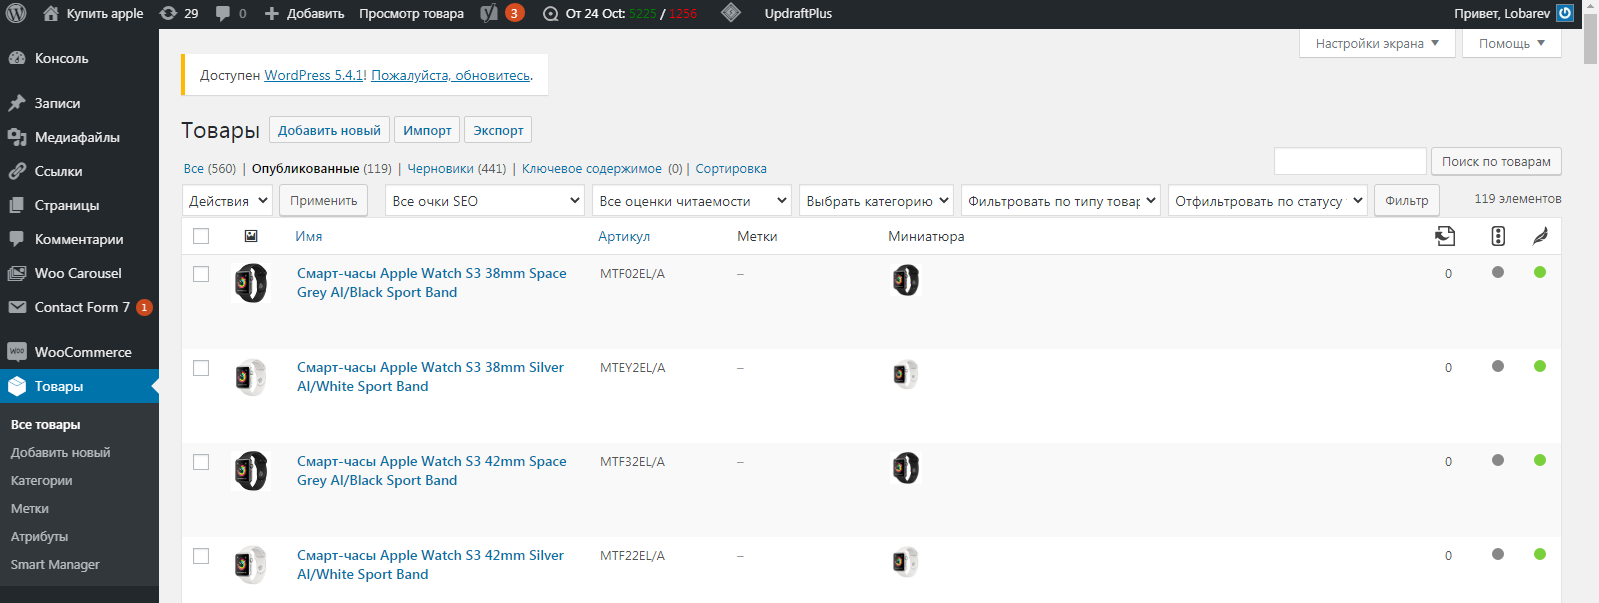Go to Медиафайлы in the sidebar

pos(77,137)
